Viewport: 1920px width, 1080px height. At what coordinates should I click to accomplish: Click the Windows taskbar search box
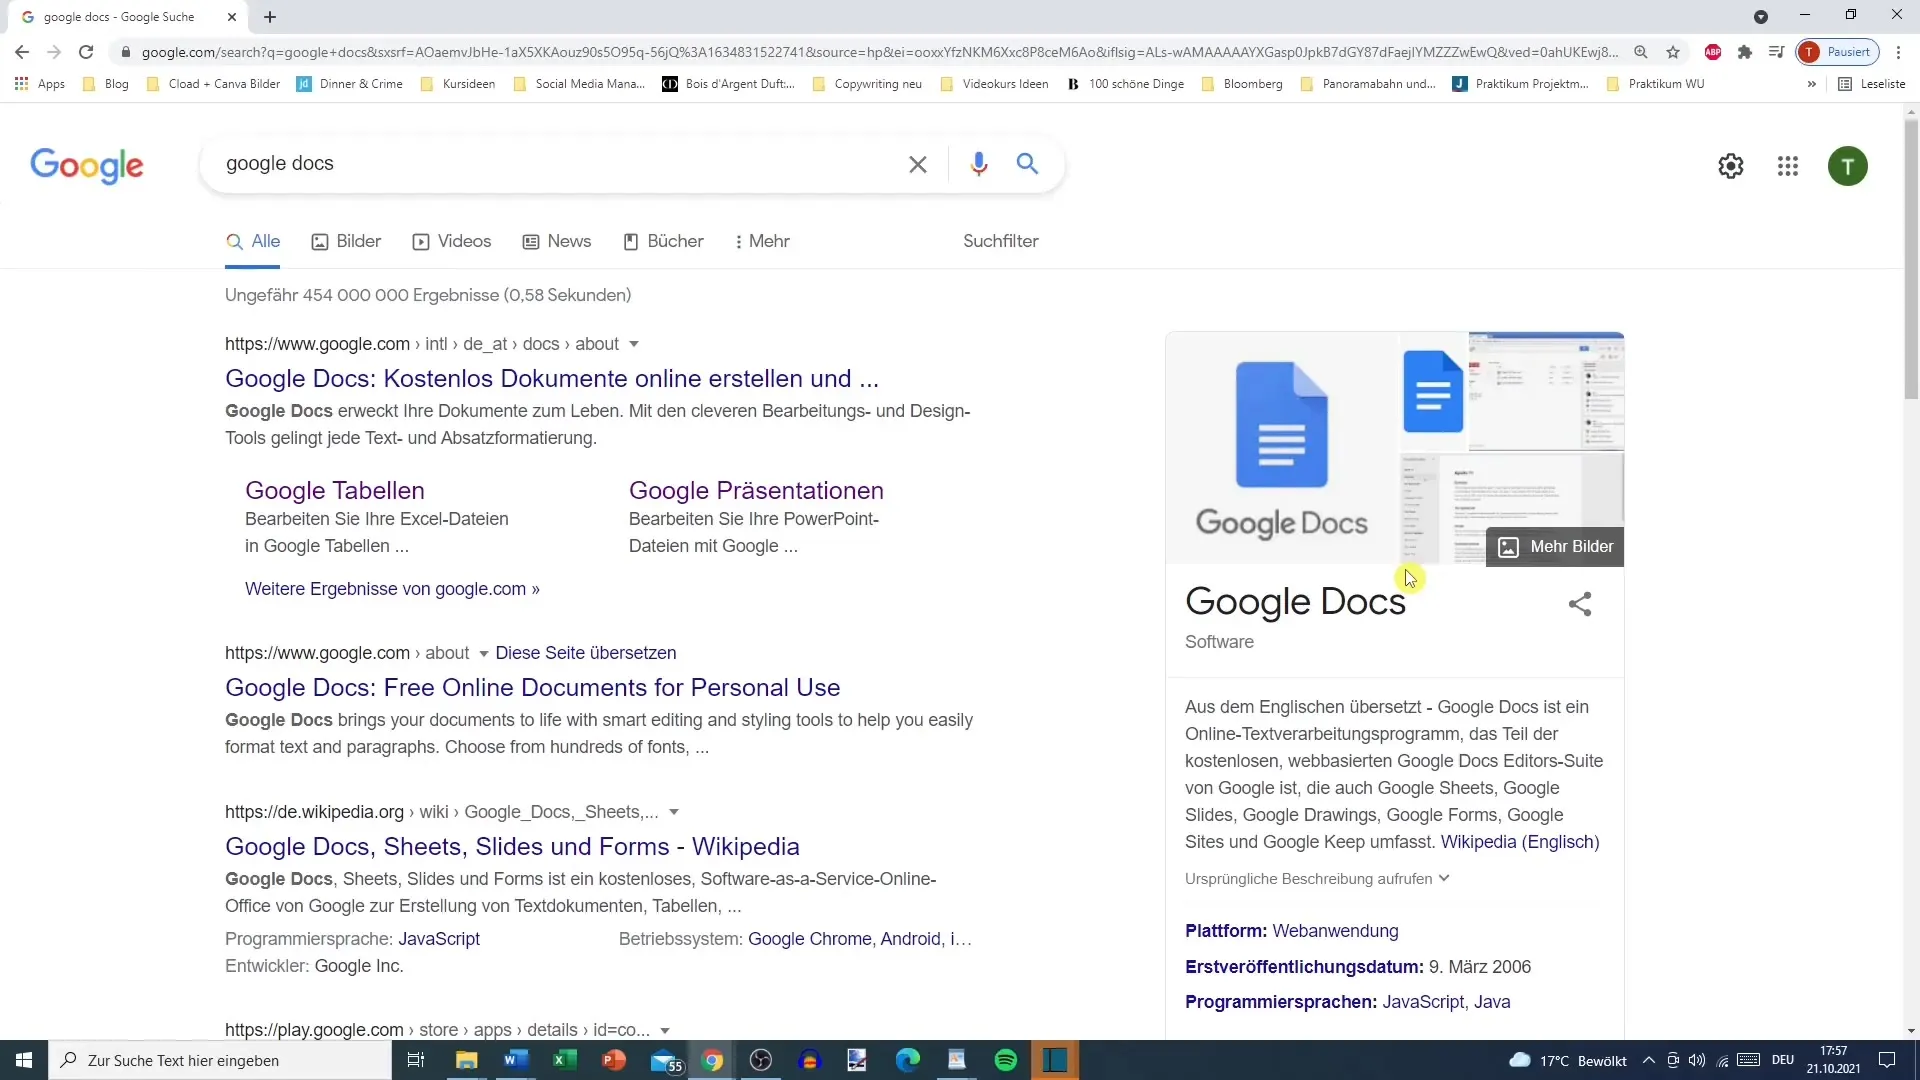pyautogui.click(x=220, y=1060)
